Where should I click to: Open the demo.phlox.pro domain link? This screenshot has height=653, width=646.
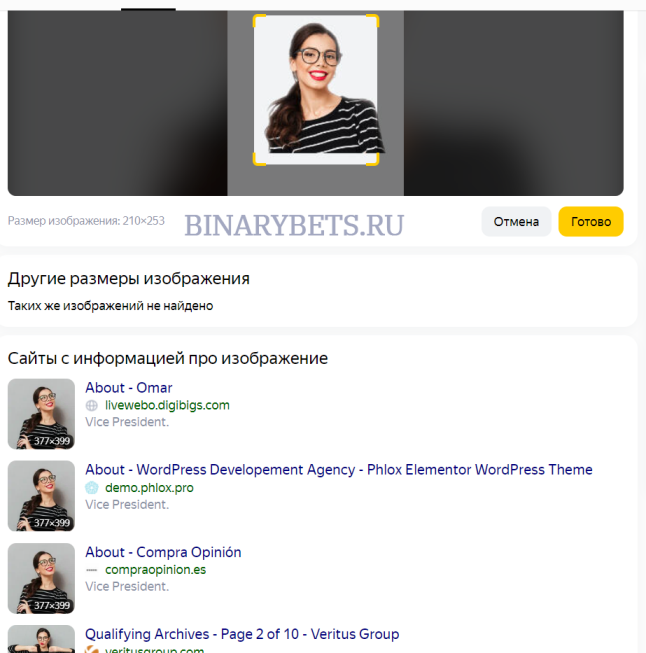(149, 488)
